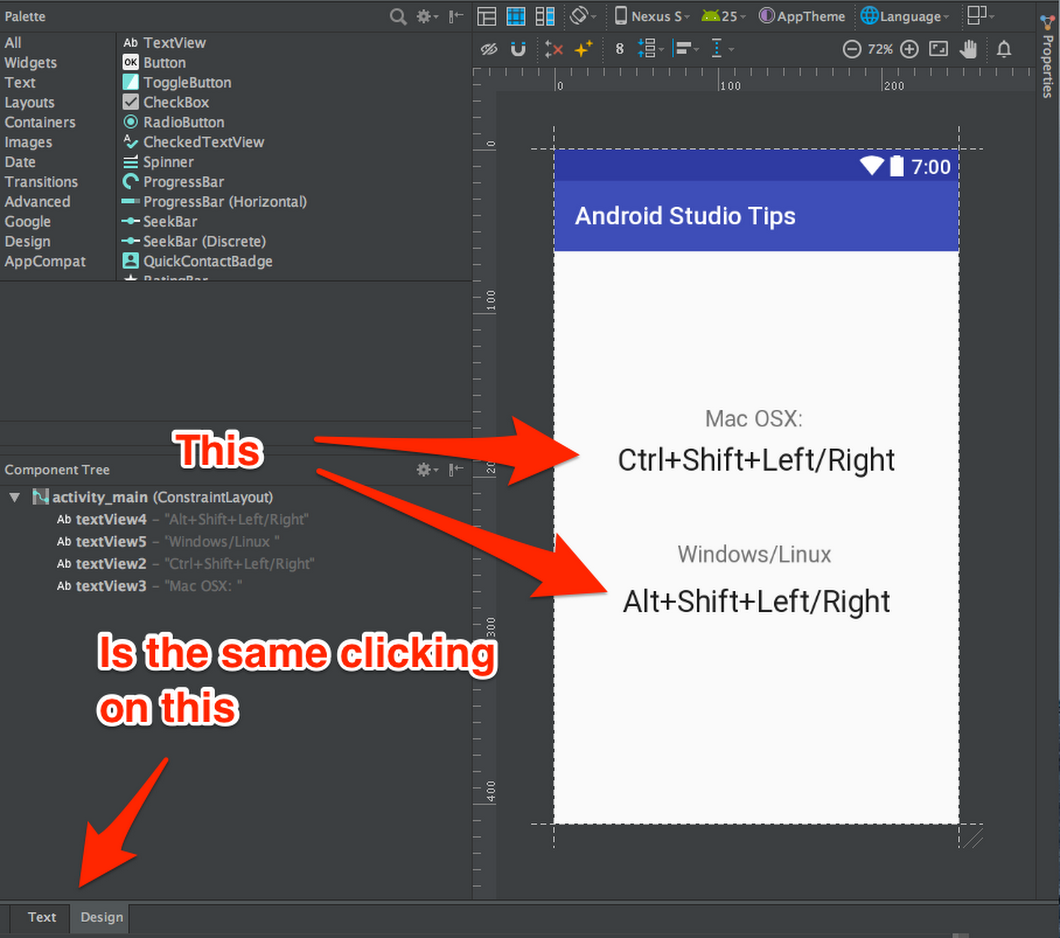Open layout variants dropdown
This screenshot has width=1060, height=938.
tap(981, 16)
